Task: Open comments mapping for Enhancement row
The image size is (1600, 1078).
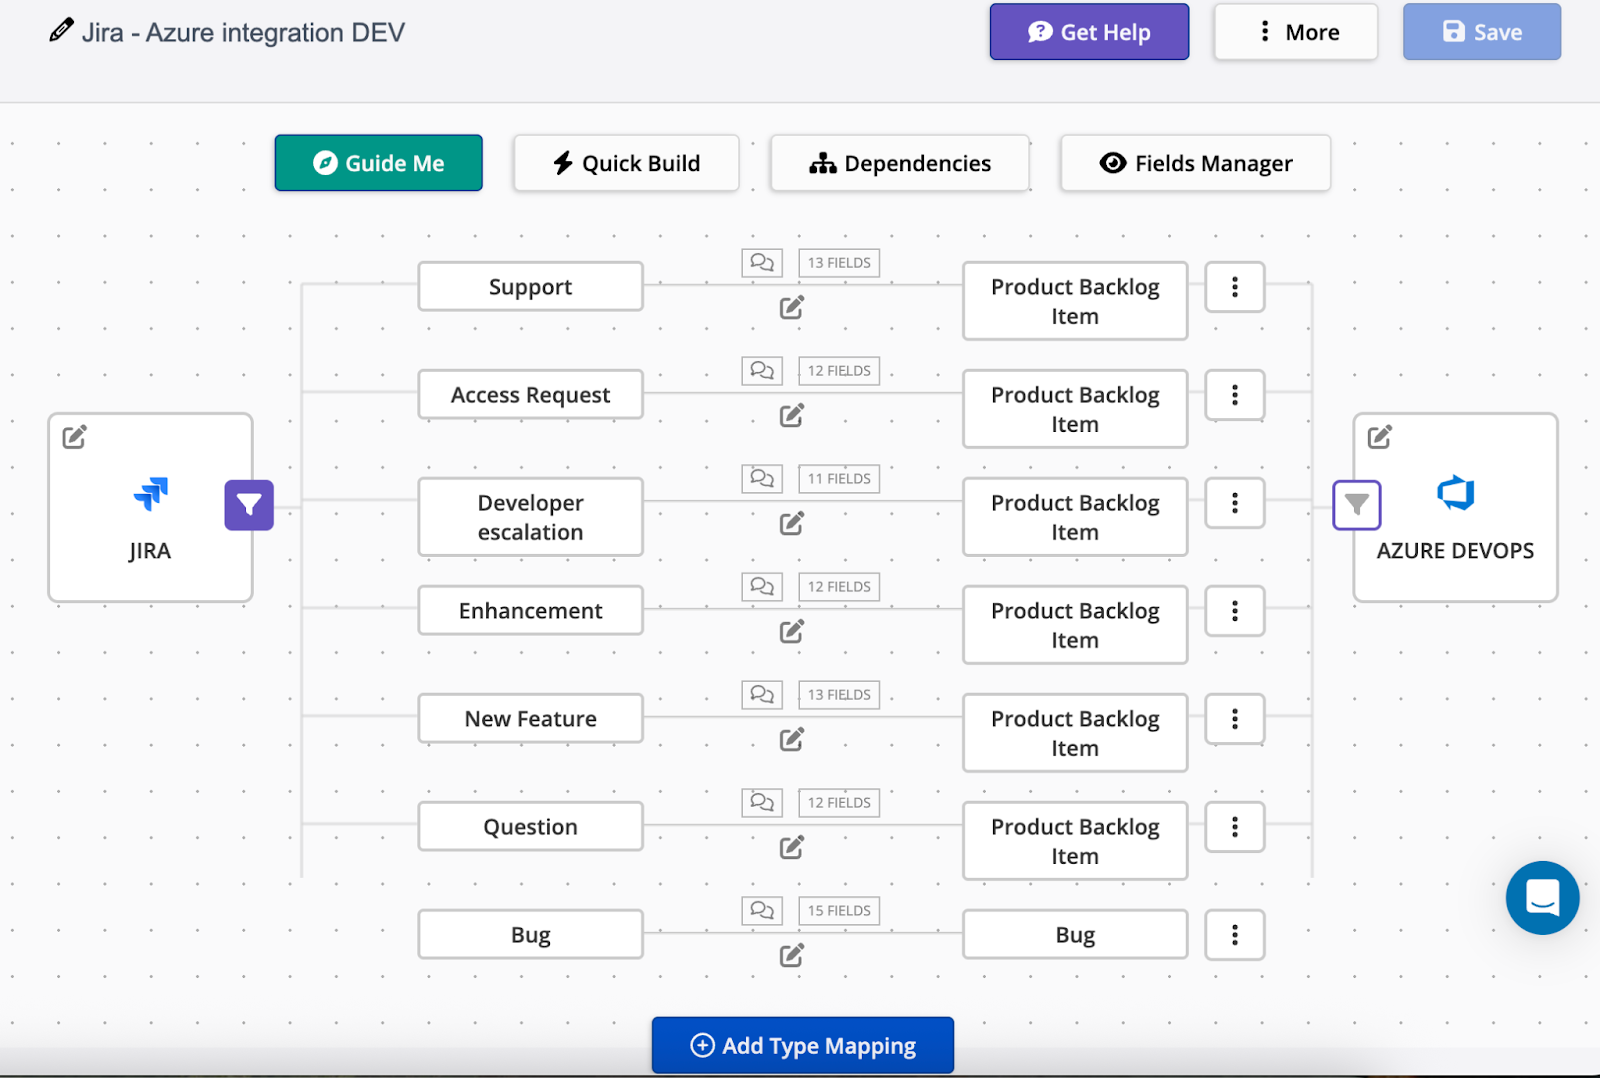Action: click(x=762, y=587)
